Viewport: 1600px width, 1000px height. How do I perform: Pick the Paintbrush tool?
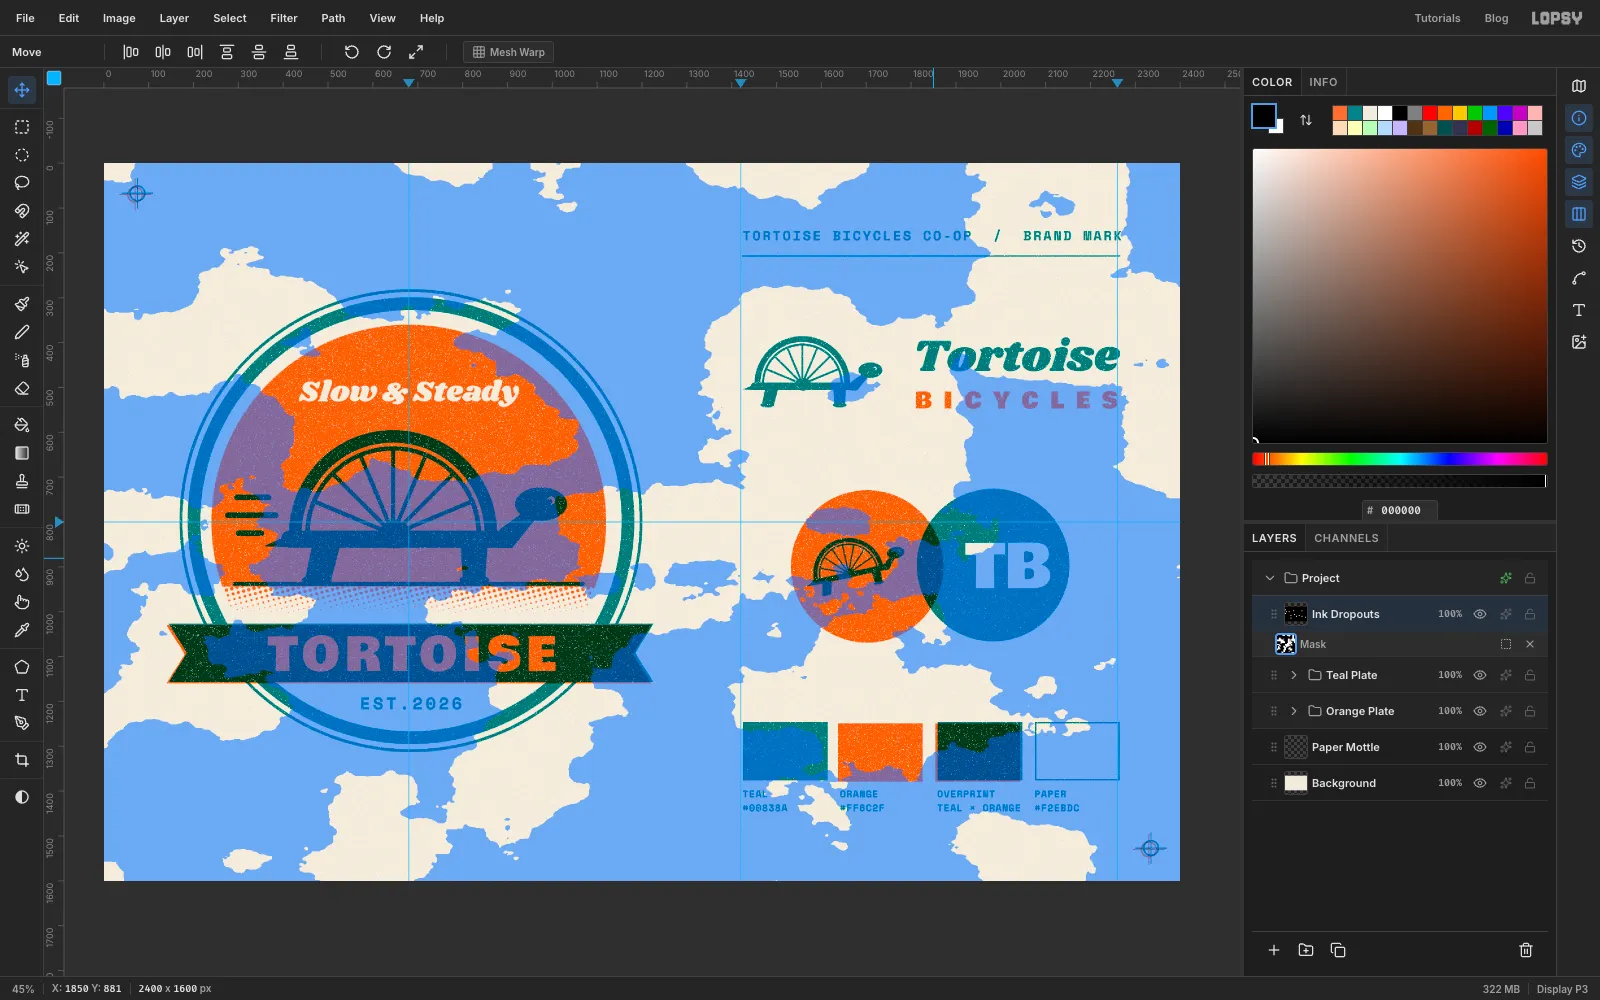click(22, 304)
